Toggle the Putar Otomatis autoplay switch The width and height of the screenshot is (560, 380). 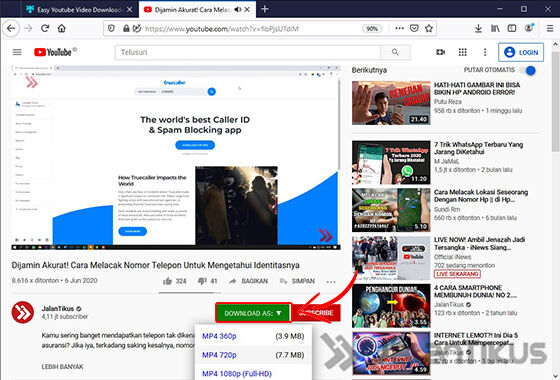[528, 70]
